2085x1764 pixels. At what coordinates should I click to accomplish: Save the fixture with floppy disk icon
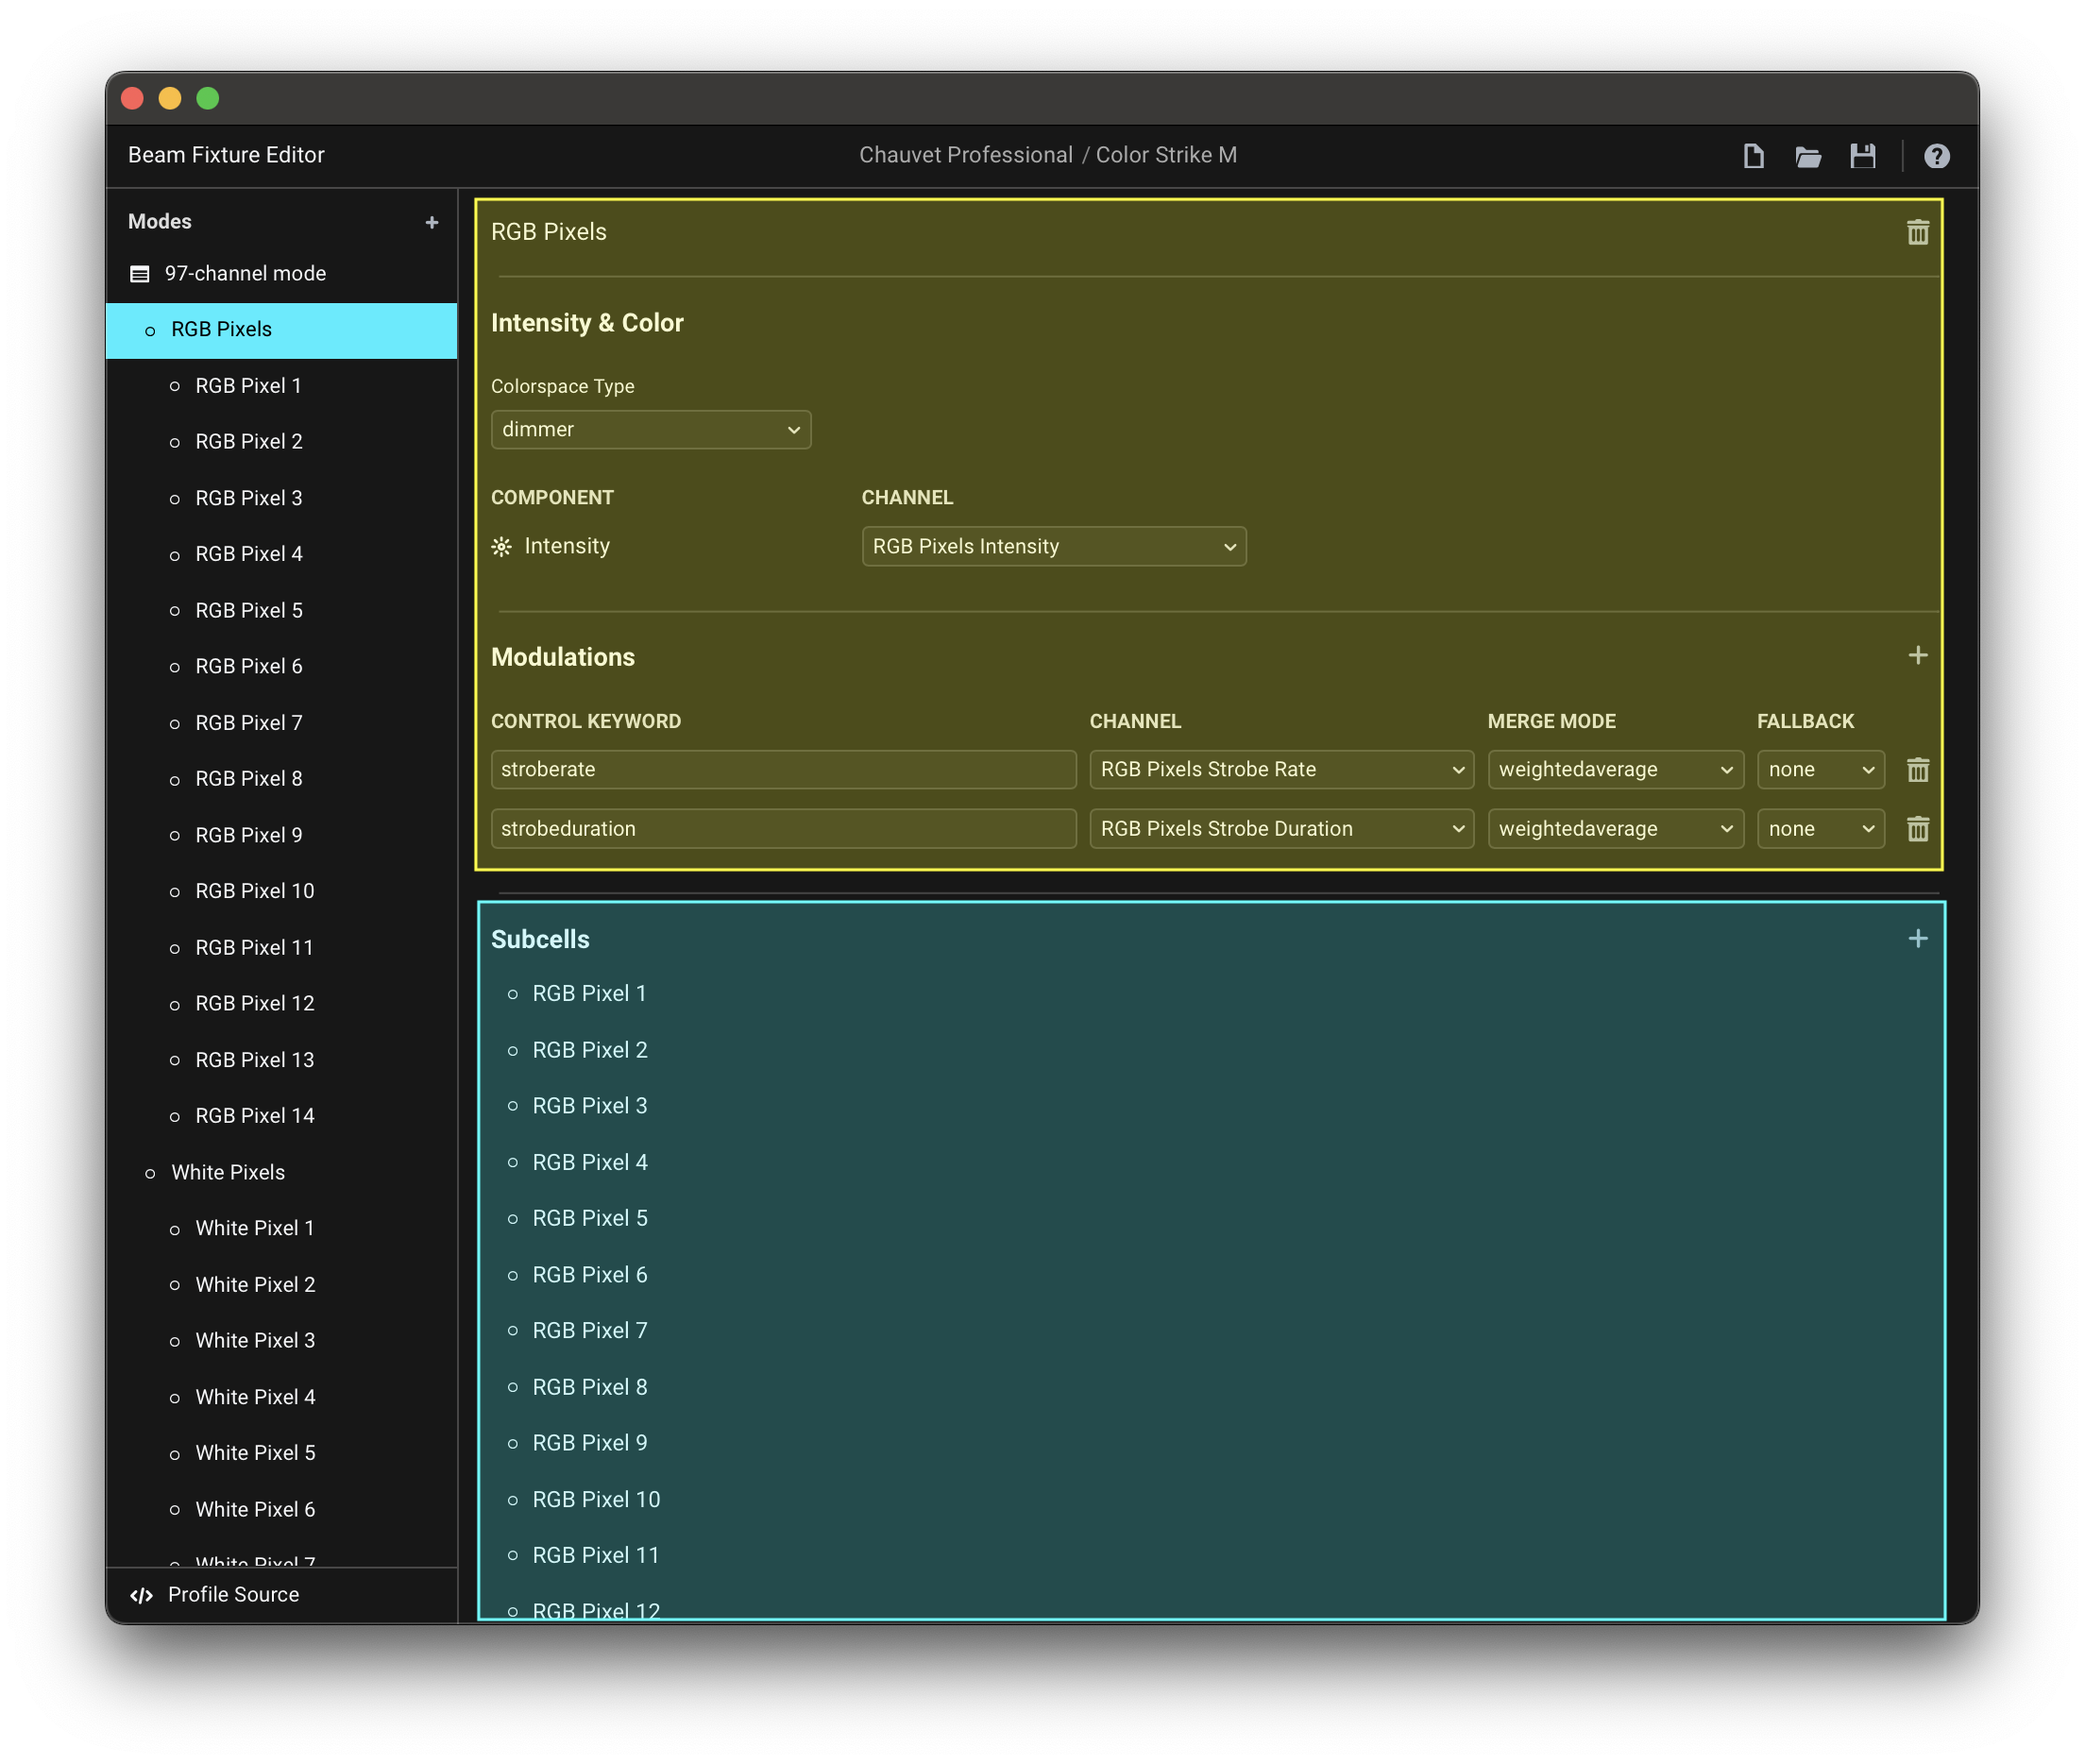point(1863,156)
